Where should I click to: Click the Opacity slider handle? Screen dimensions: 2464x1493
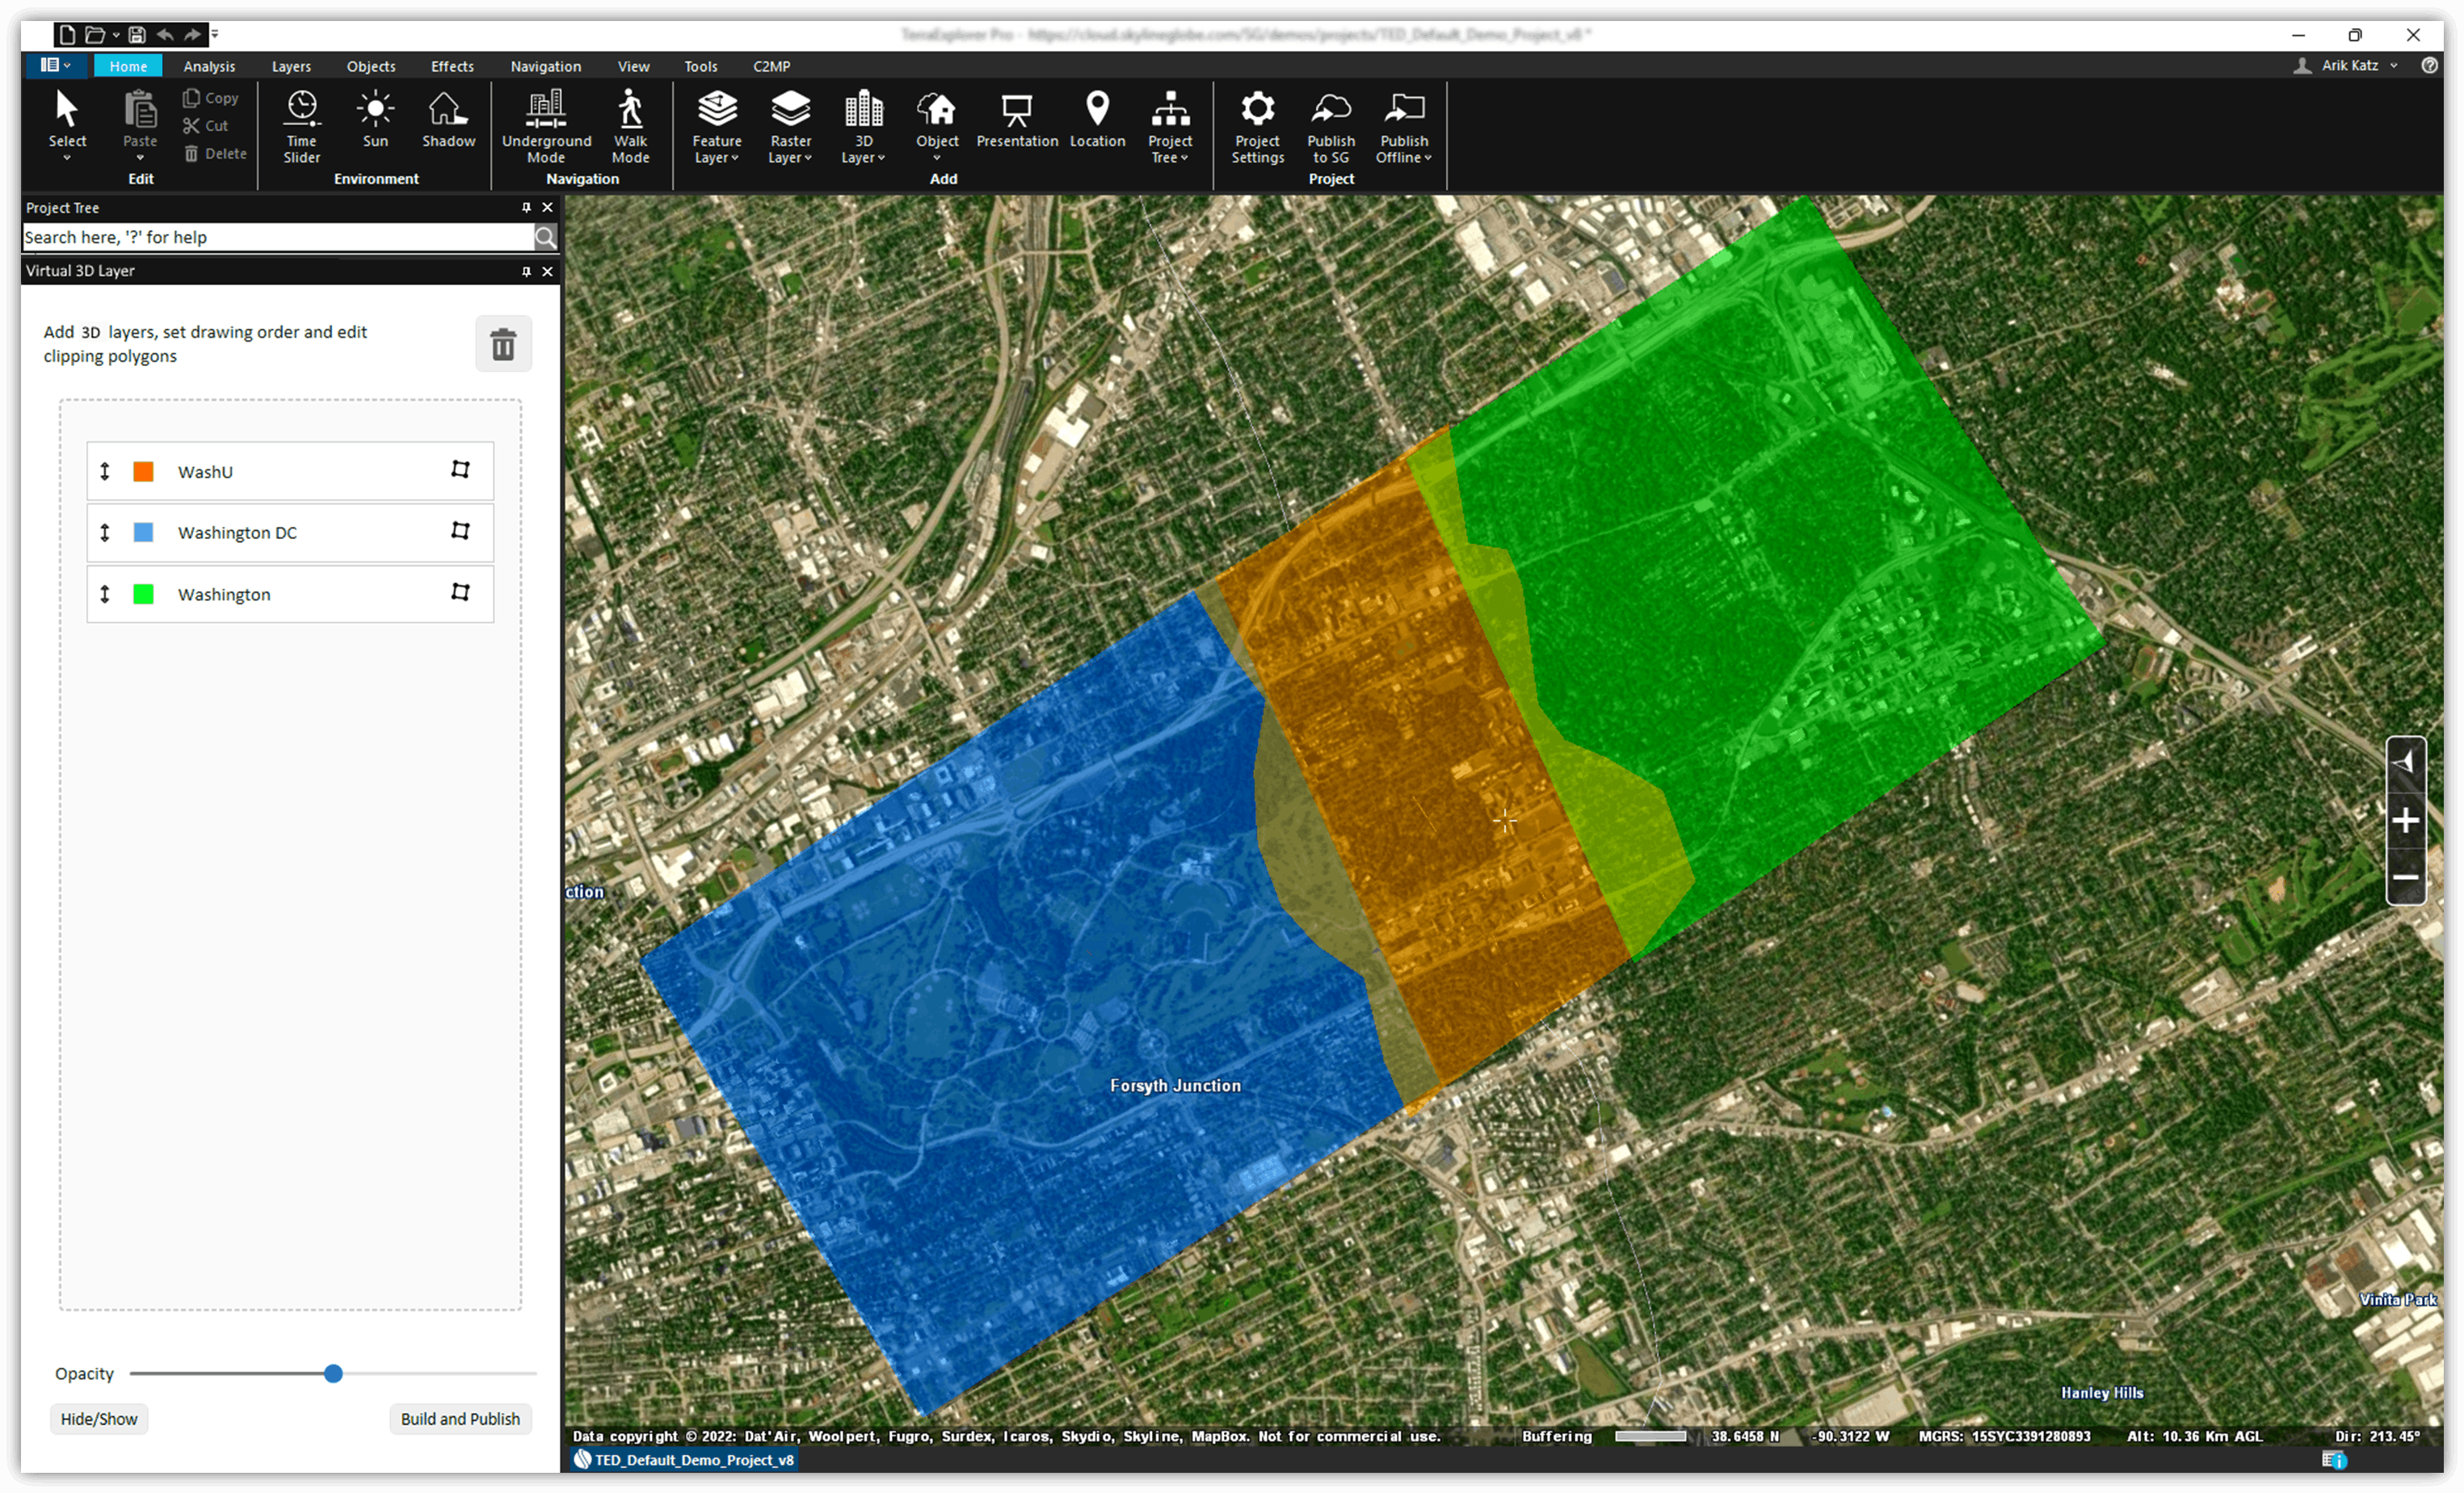pos(333,1374)
